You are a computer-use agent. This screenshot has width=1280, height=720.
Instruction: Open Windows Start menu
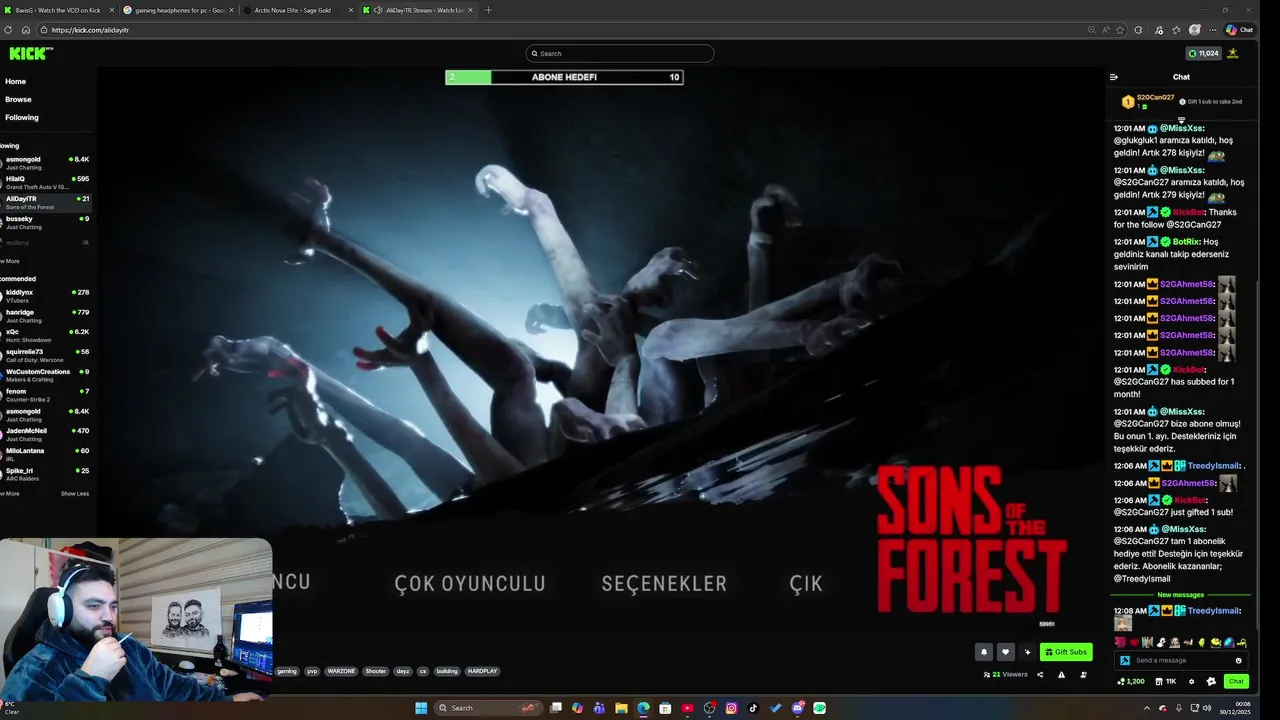click(x=421, y=708)
